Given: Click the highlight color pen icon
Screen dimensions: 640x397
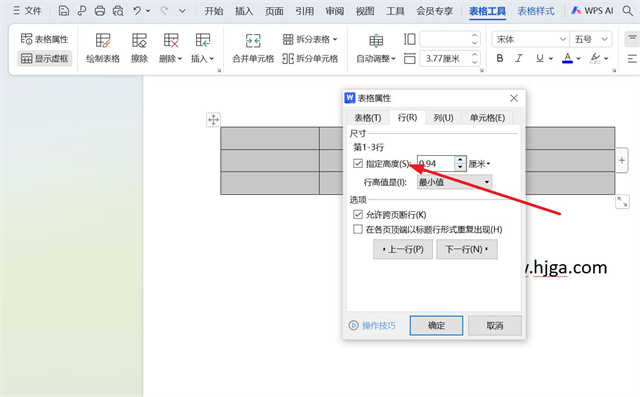Looking at the screenshot, I should pyautogui.click(x=596, y=58).
